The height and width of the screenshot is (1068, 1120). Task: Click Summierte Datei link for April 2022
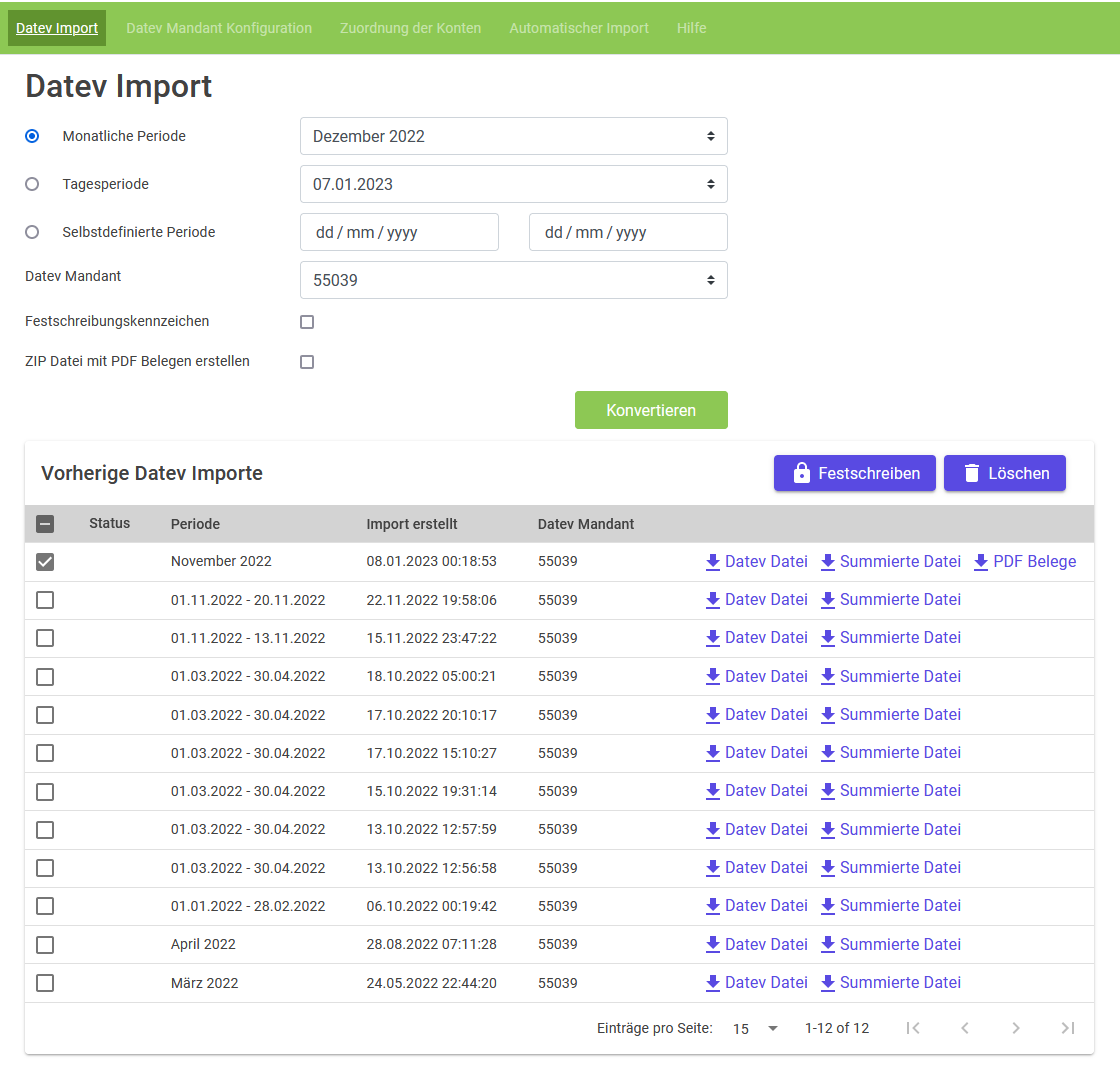point(891,944)
